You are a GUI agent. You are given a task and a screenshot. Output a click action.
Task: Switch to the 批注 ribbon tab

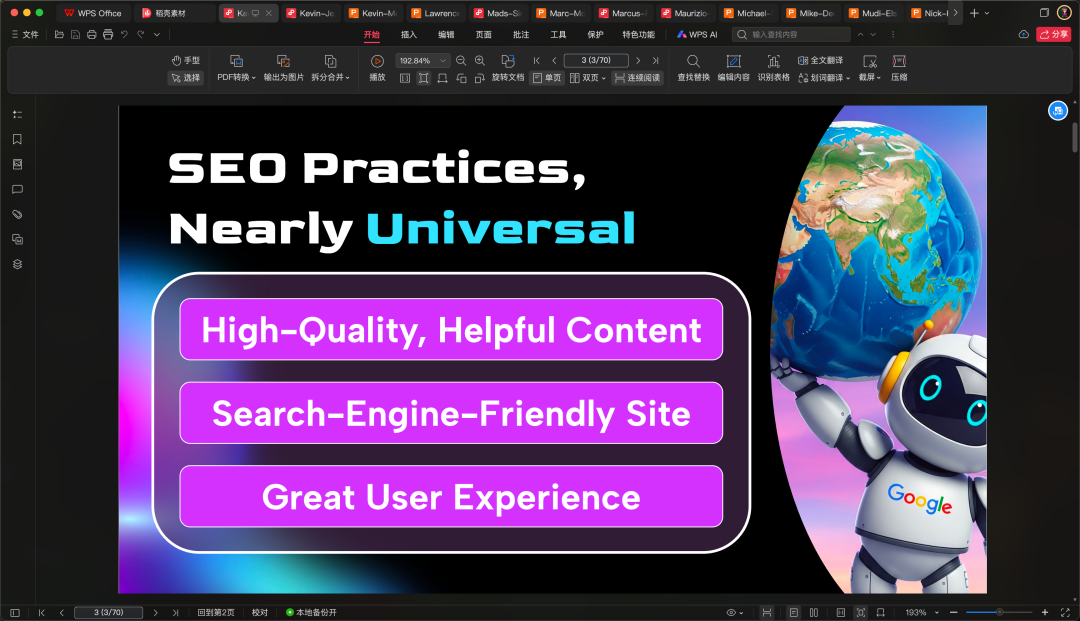coord(521,34)
